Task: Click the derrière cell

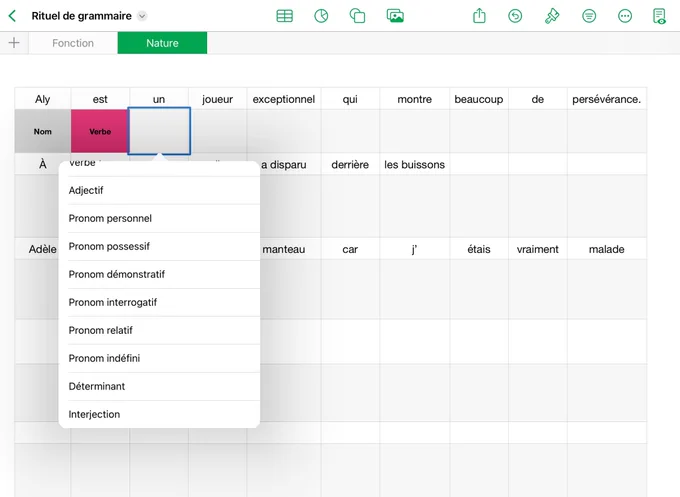Action: [x=350, y=164]
